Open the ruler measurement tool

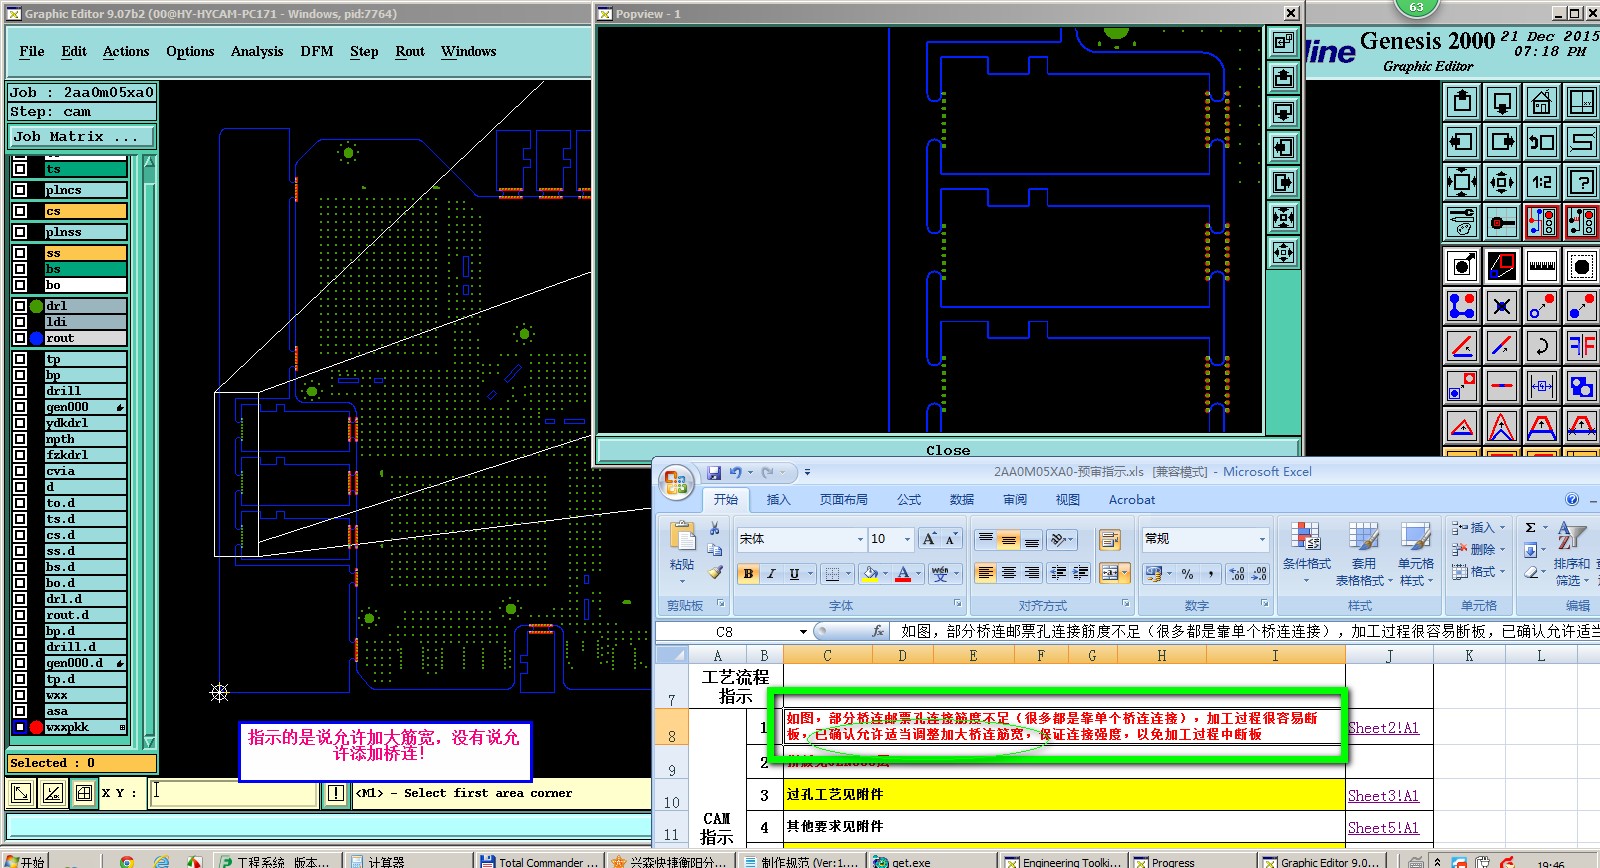(1541, 266)
